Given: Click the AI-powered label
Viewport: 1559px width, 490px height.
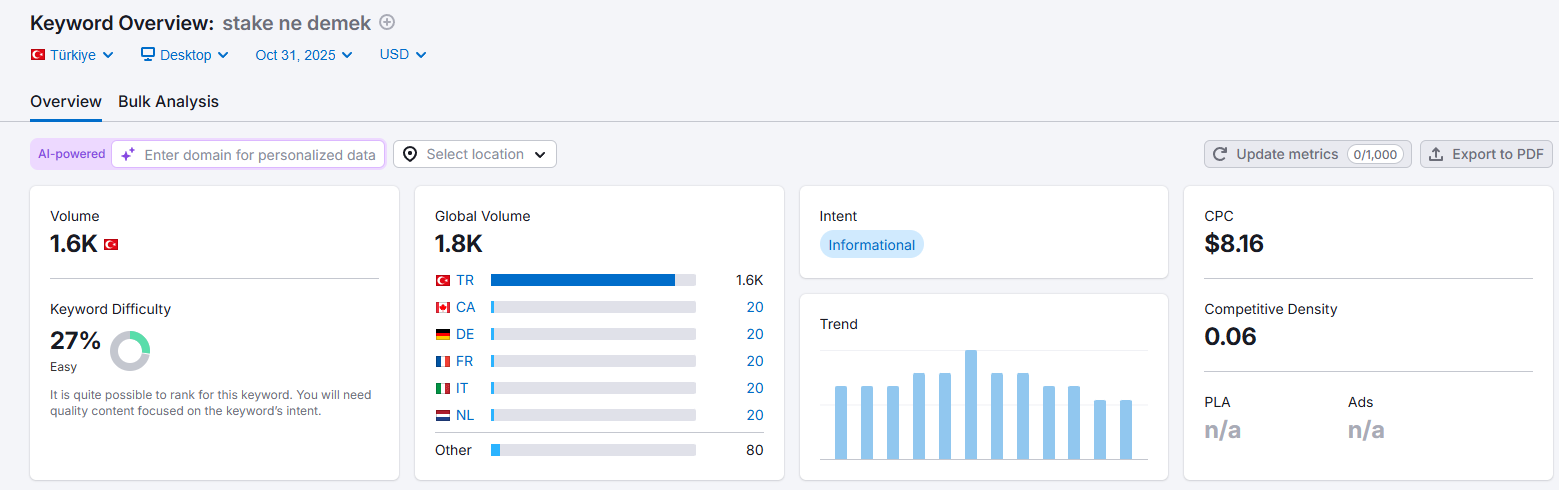Looking at the screenshot, I should tap(71, 154).
